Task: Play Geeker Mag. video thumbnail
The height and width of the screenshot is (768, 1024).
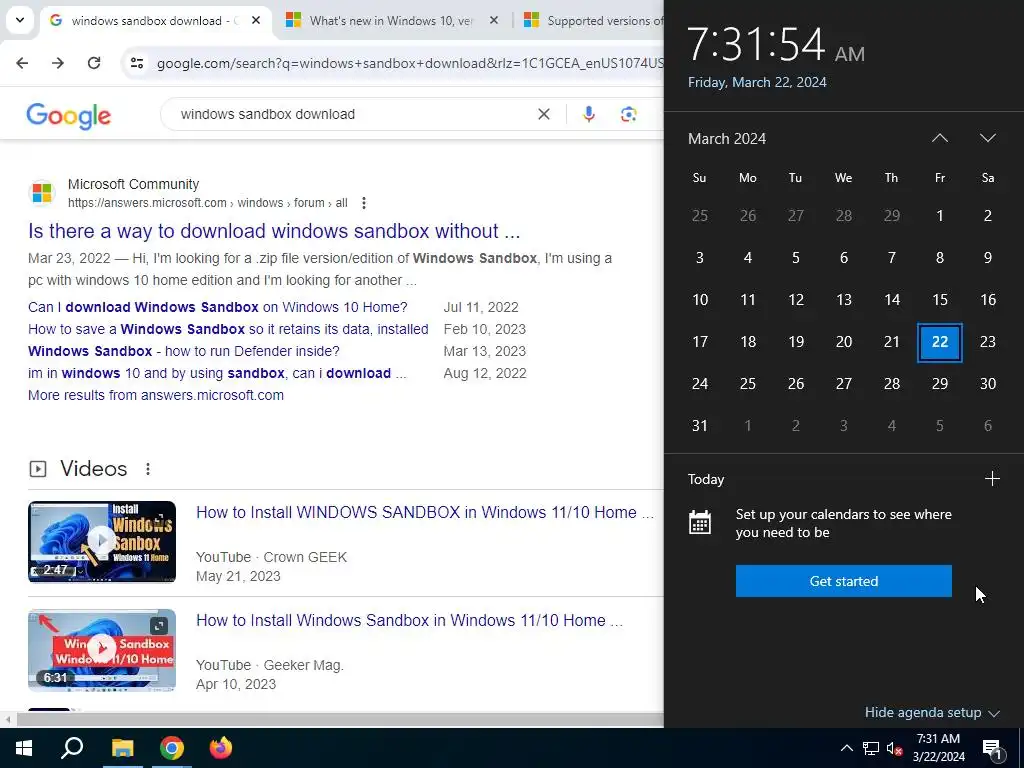Action: tap(102, 650)
